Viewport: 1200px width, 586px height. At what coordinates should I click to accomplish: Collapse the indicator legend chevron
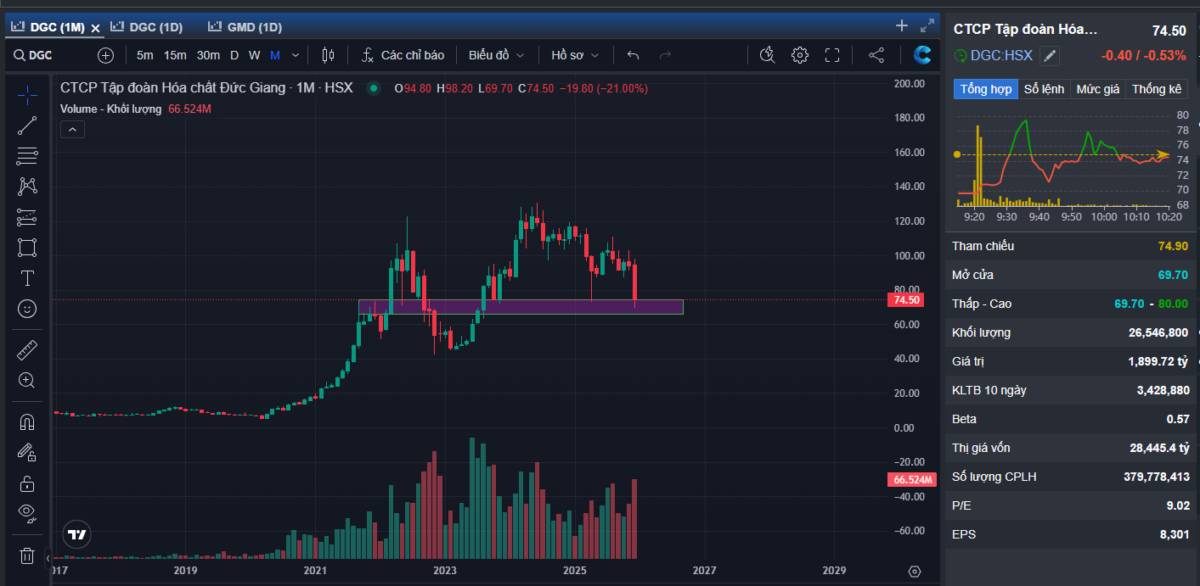[x=71, y=129]
